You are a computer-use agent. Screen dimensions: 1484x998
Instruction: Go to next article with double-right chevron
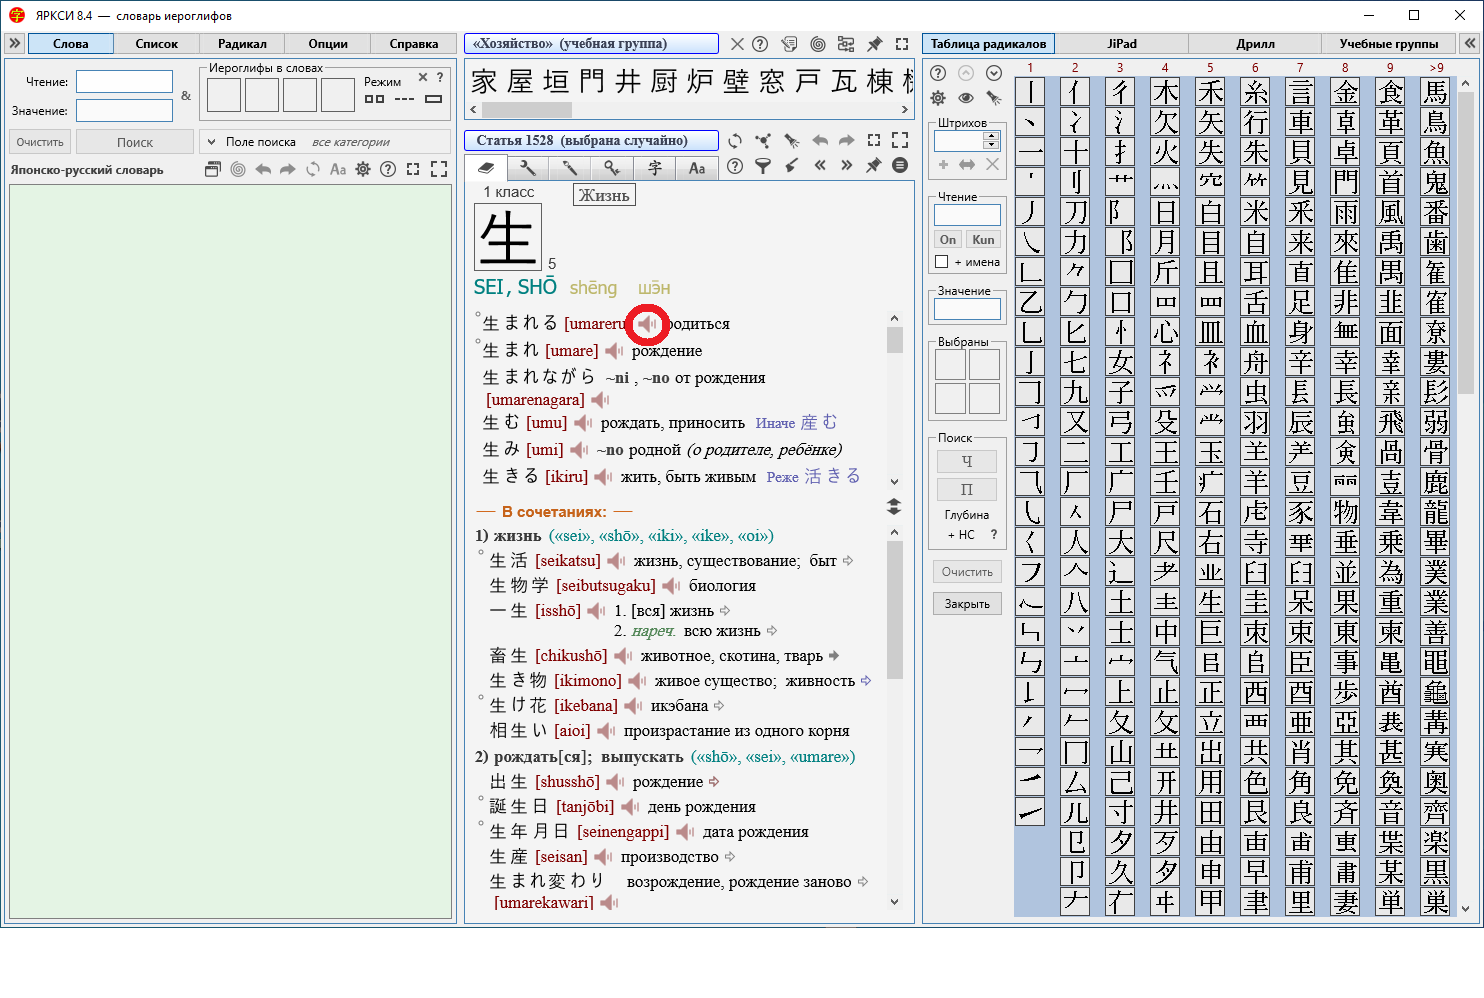846,166
